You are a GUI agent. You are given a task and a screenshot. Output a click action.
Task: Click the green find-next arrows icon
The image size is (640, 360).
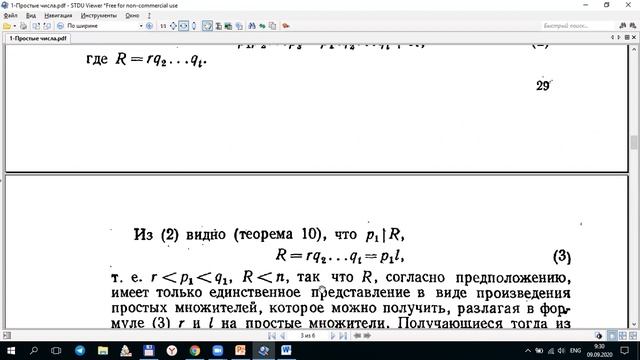pos(262,26)
